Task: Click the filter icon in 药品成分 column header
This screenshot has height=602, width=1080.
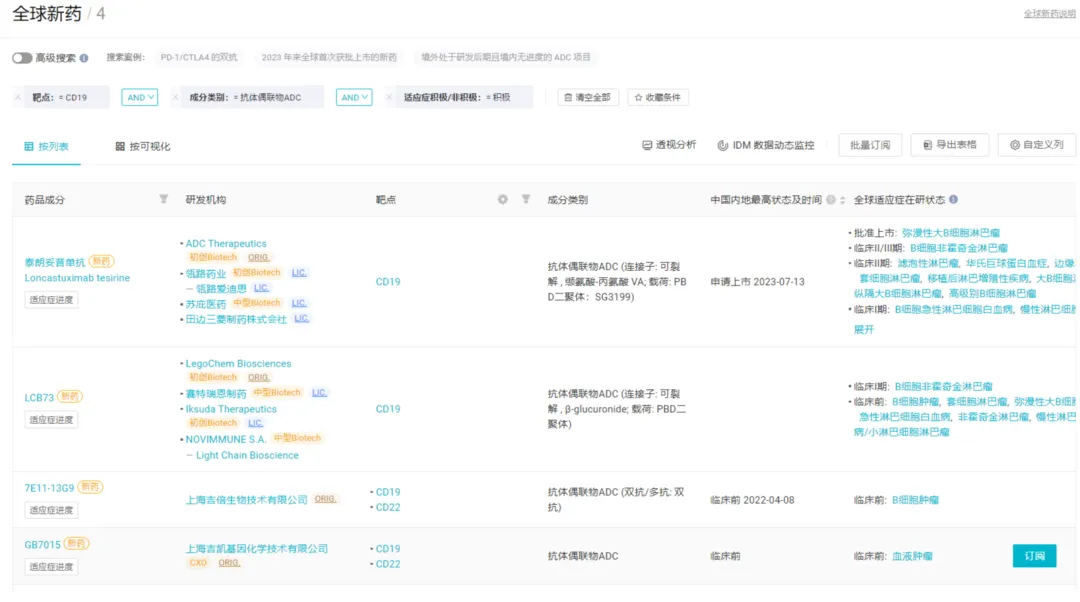Action: (164, 199)
